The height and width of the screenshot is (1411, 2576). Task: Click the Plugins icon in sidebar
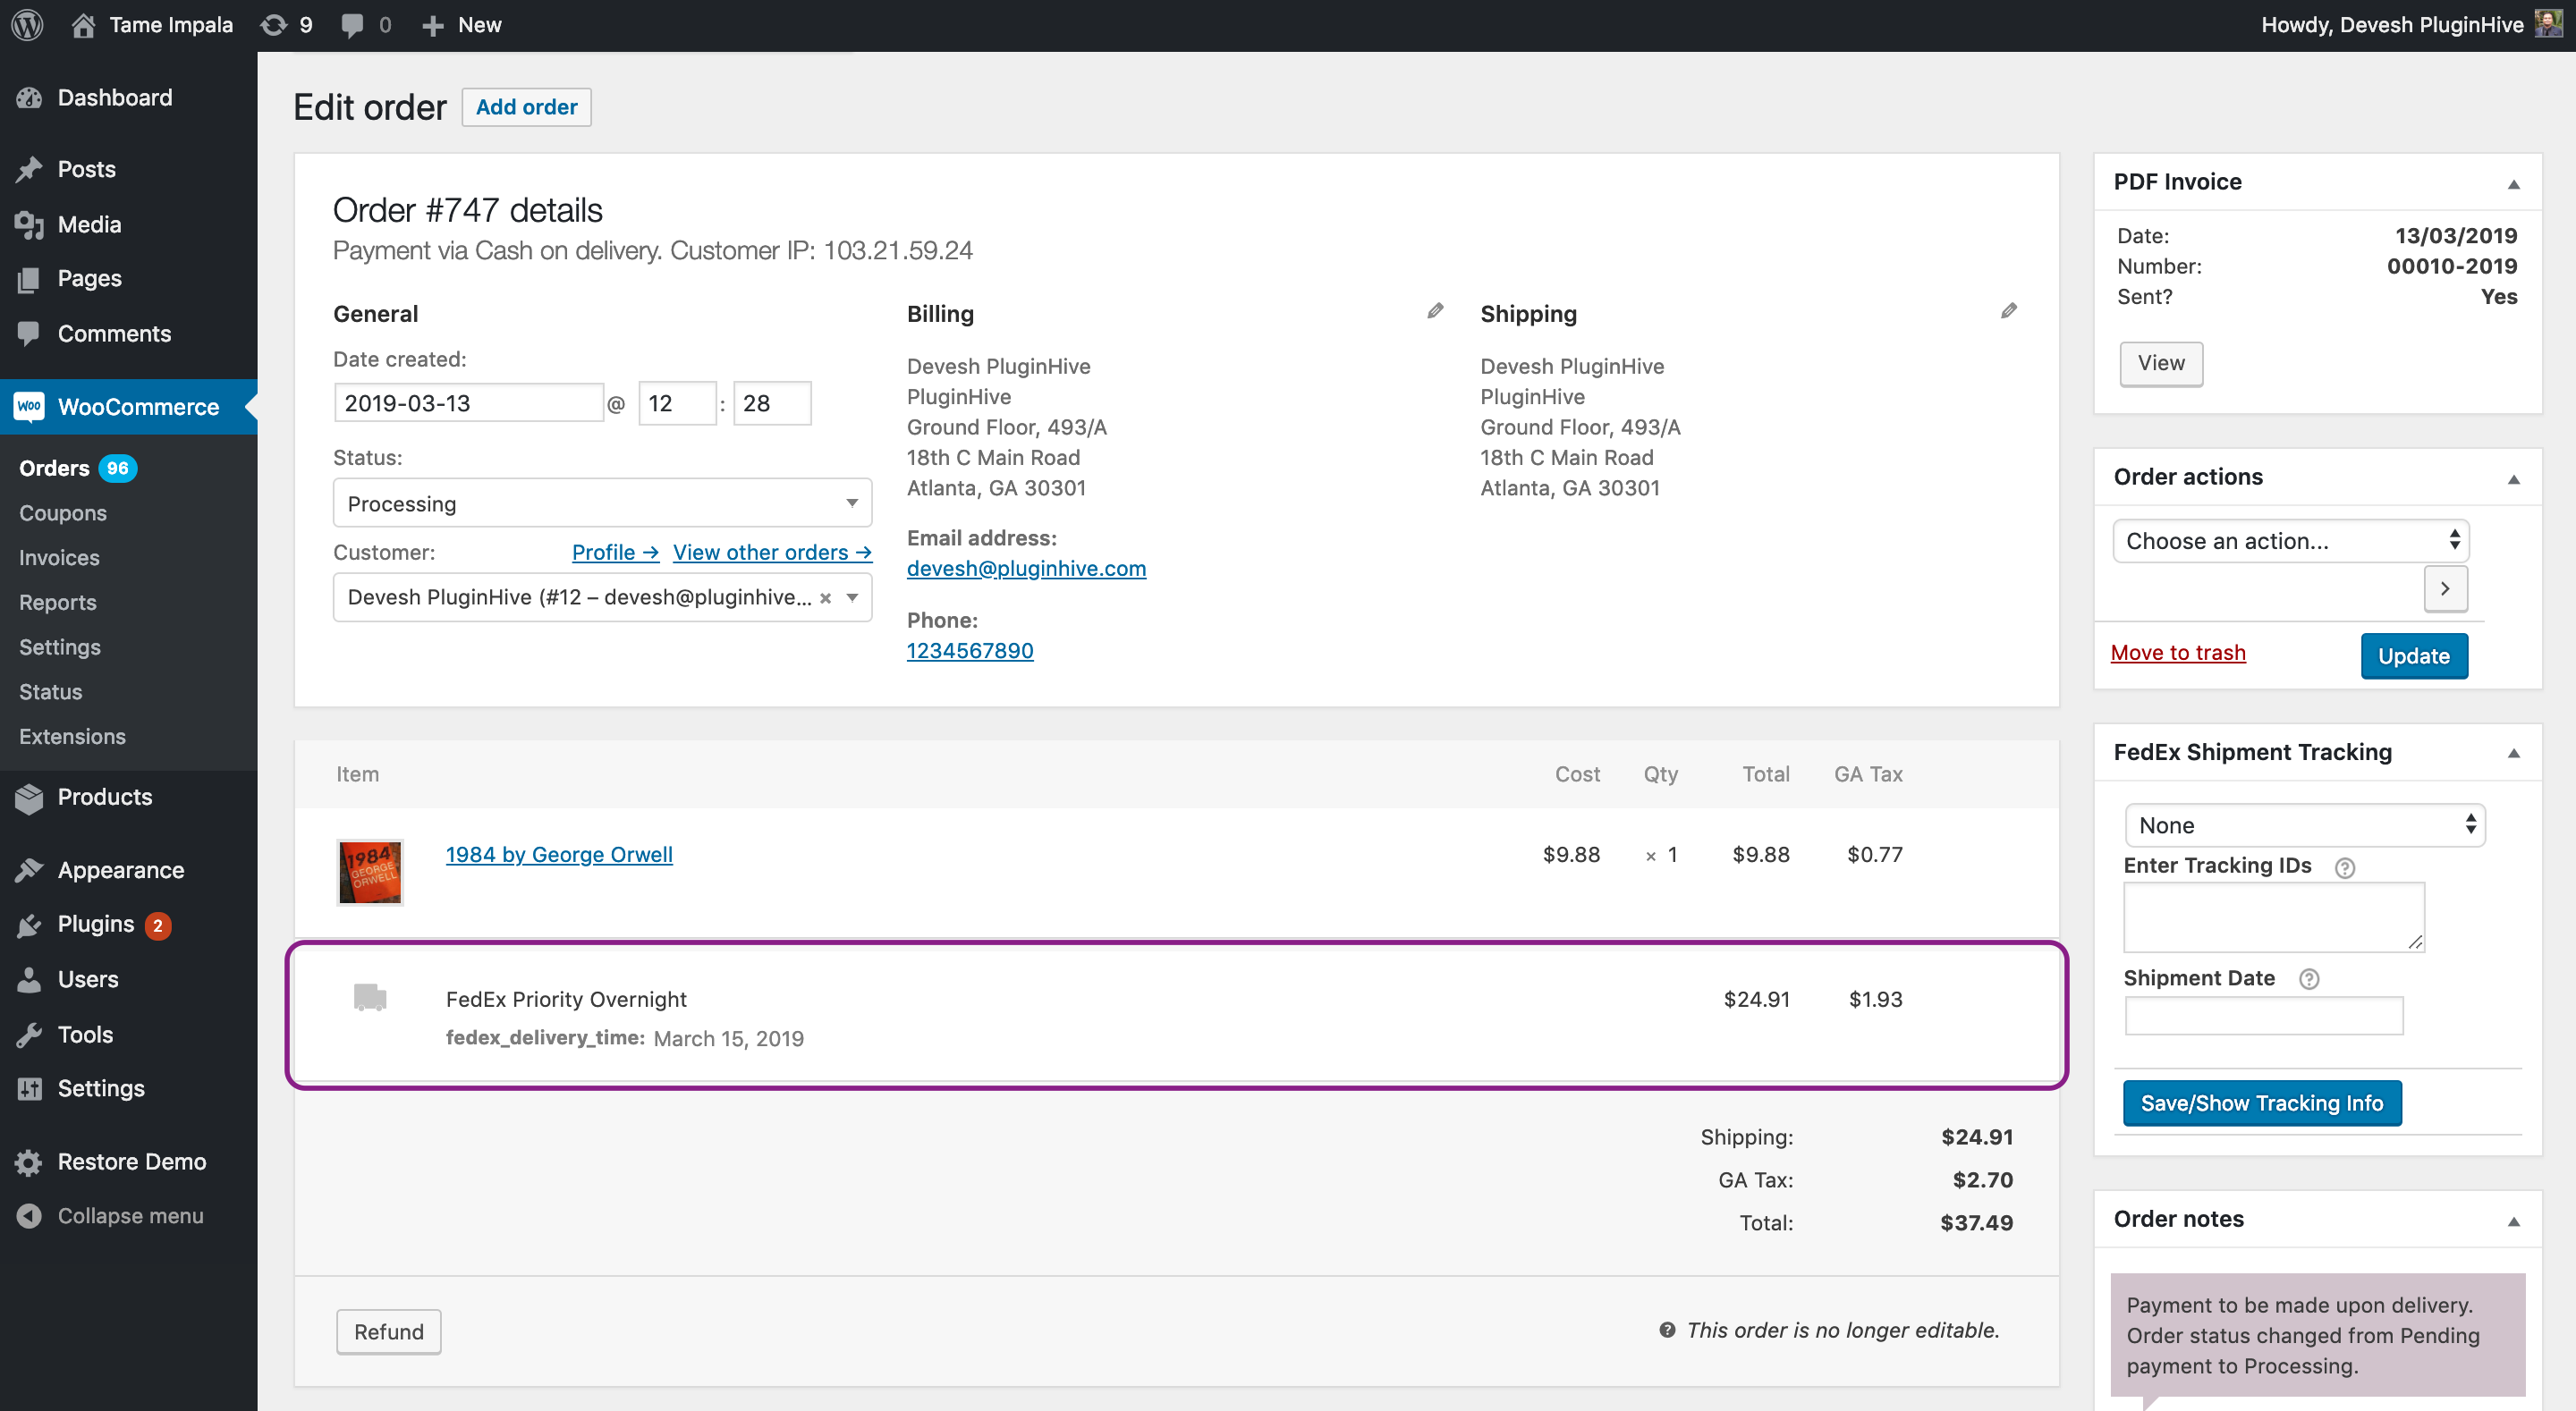[x=30, y=925]
